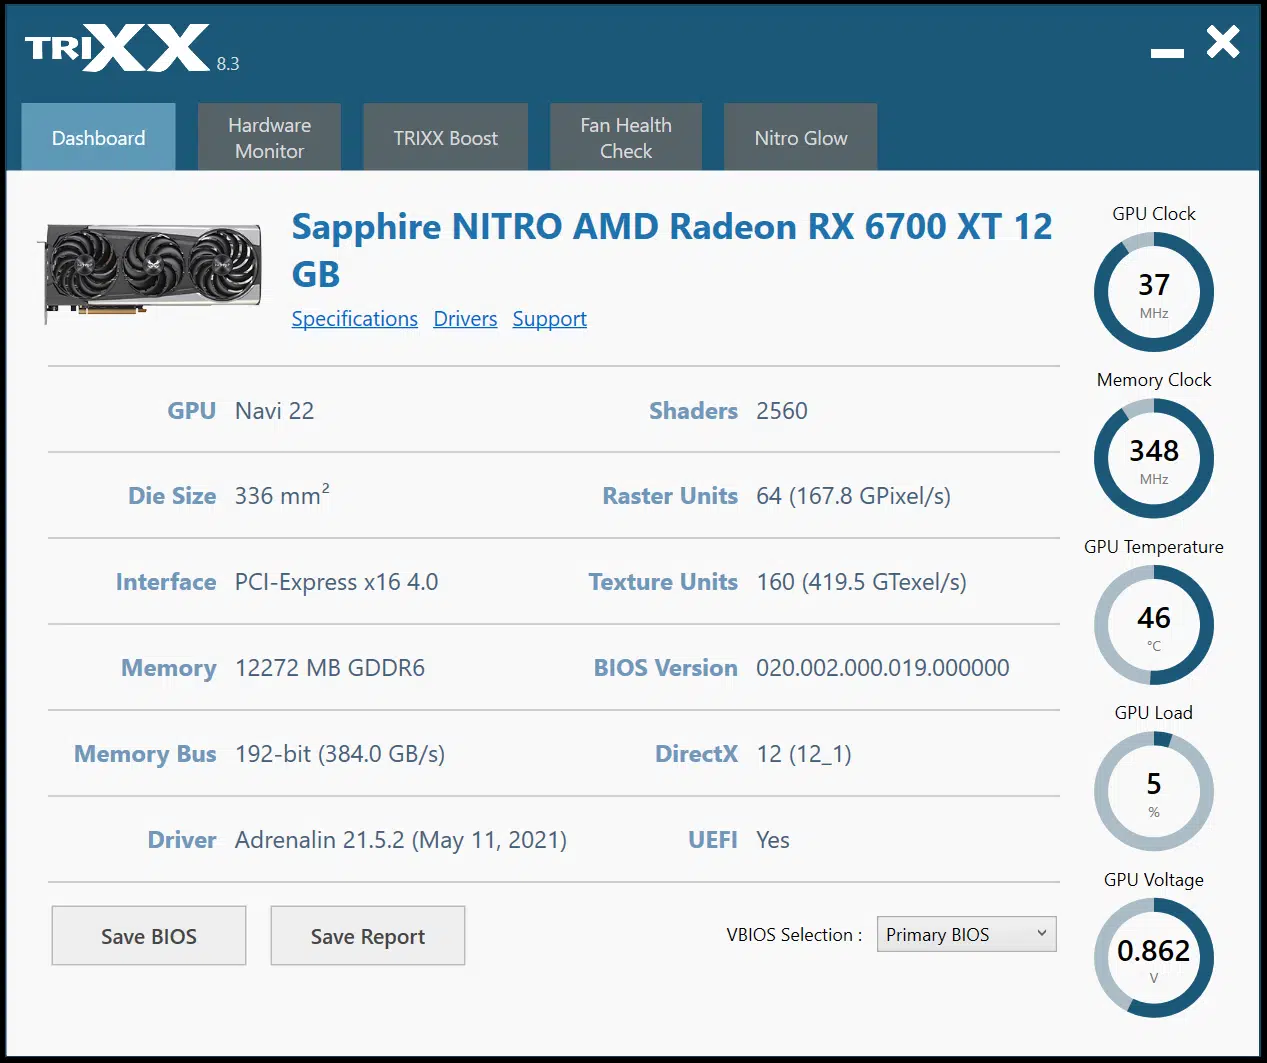Click the GPU Load gauge
Viewport: 1267px width, 1063px height.
tap(1154, 791)
